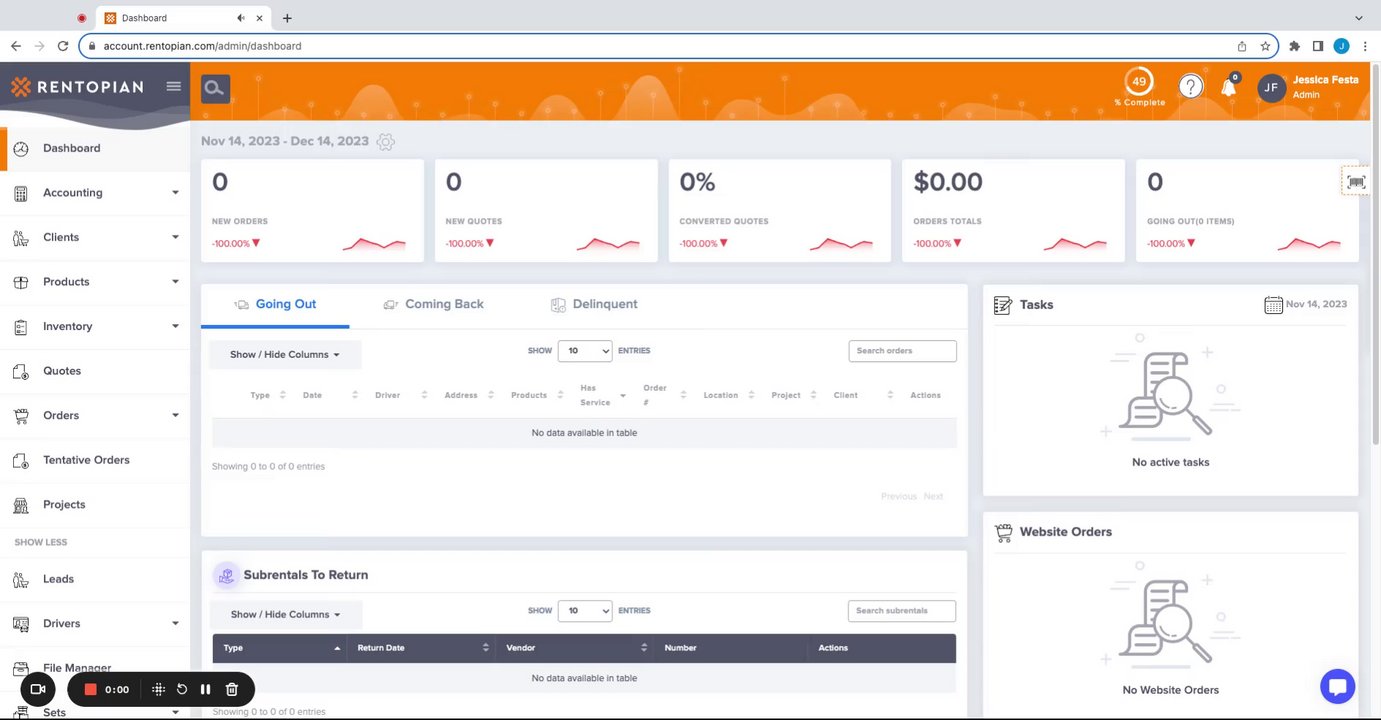Click the Leads icon in sidebar
The width and height of the screenshot is (1381, 720).
click(20, 579)
